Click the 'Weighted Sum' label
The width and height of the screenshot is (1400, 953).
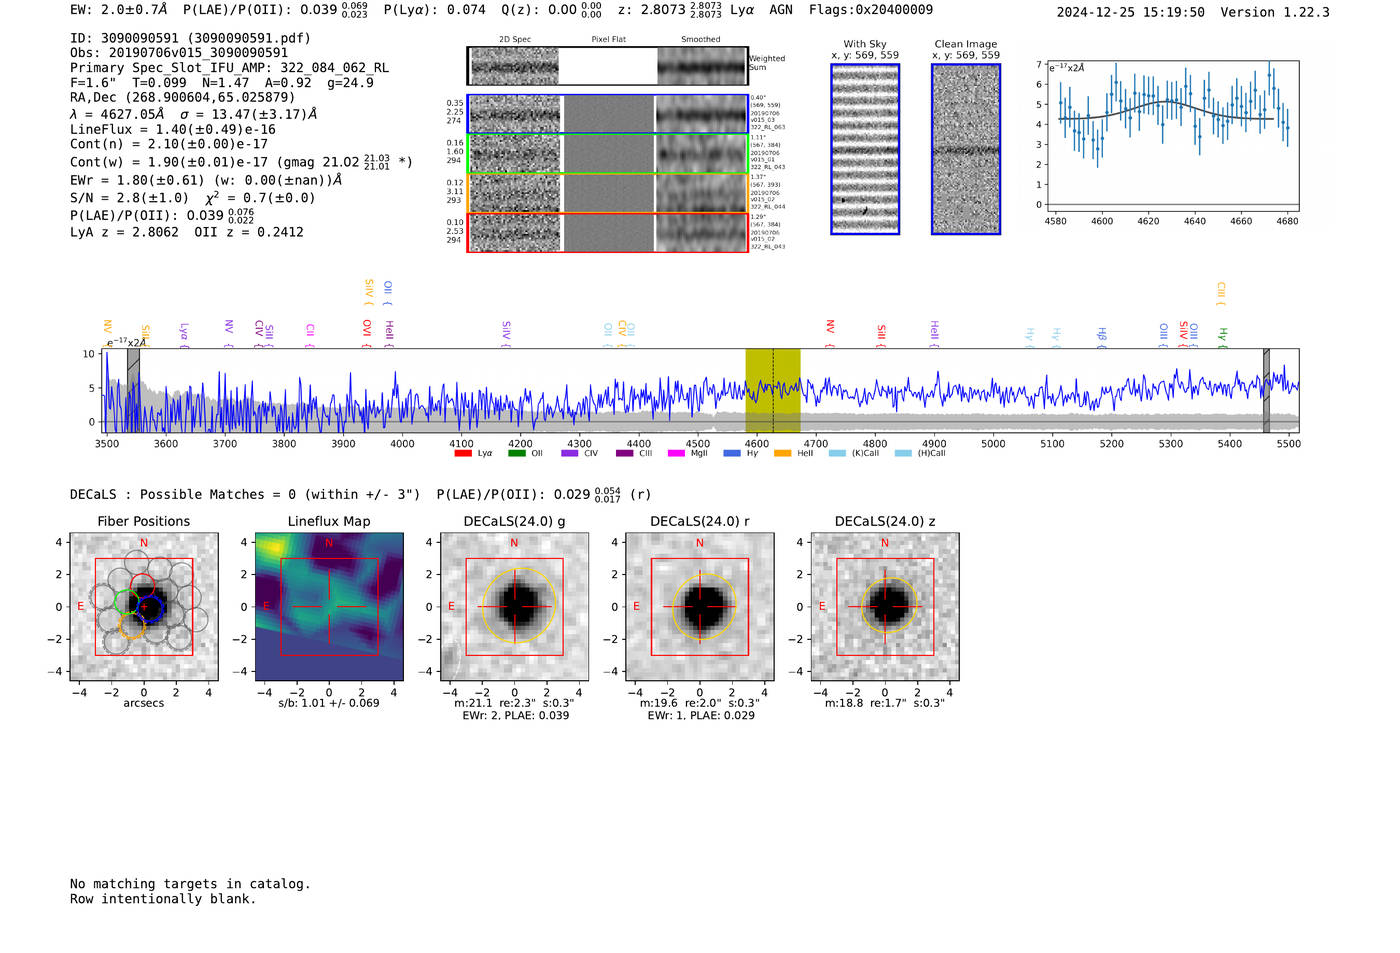pos(767,63)
